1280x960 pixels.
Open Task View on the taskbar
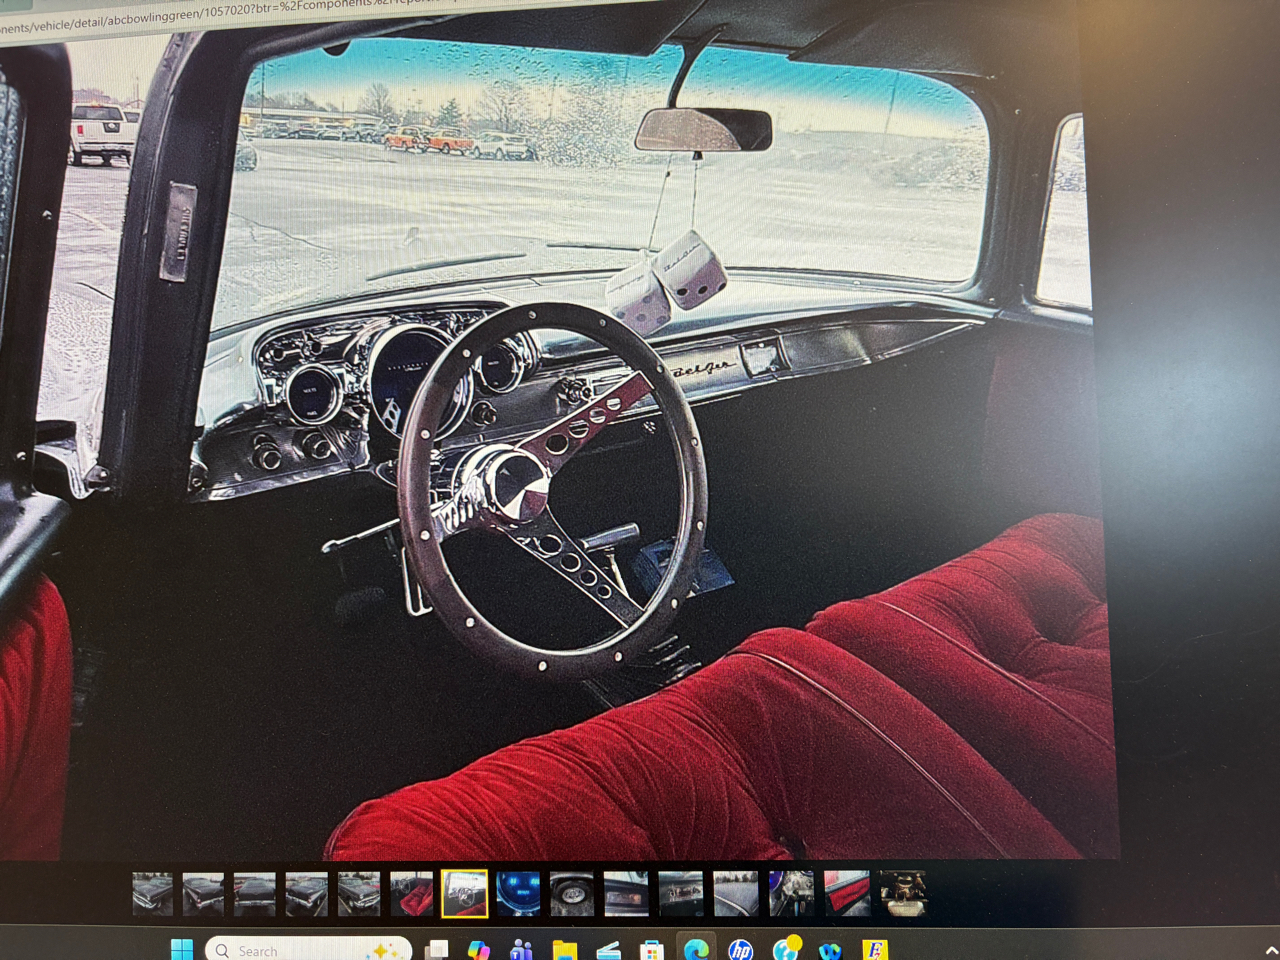tap(436, 949)
